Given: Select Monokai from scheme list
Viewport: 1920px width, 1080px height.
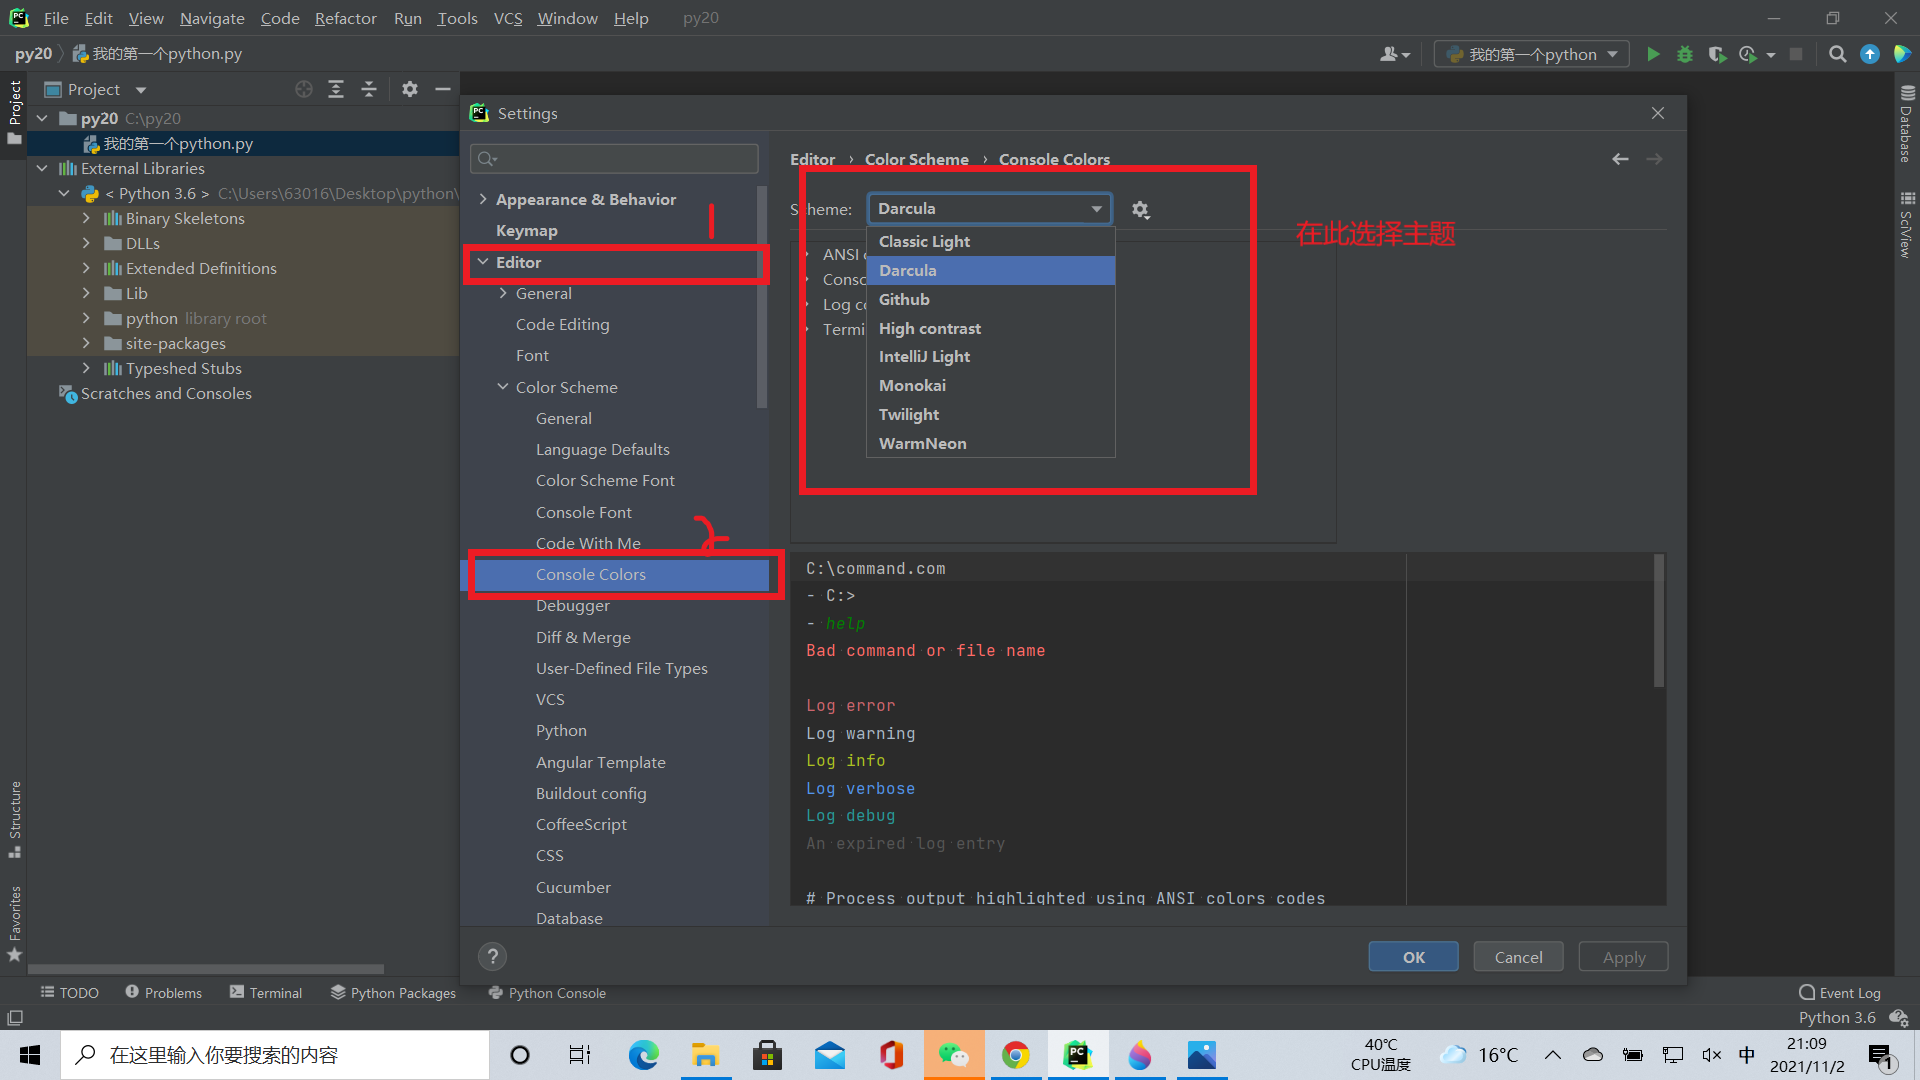Looking at the screenshot, I should click(912, 385).
